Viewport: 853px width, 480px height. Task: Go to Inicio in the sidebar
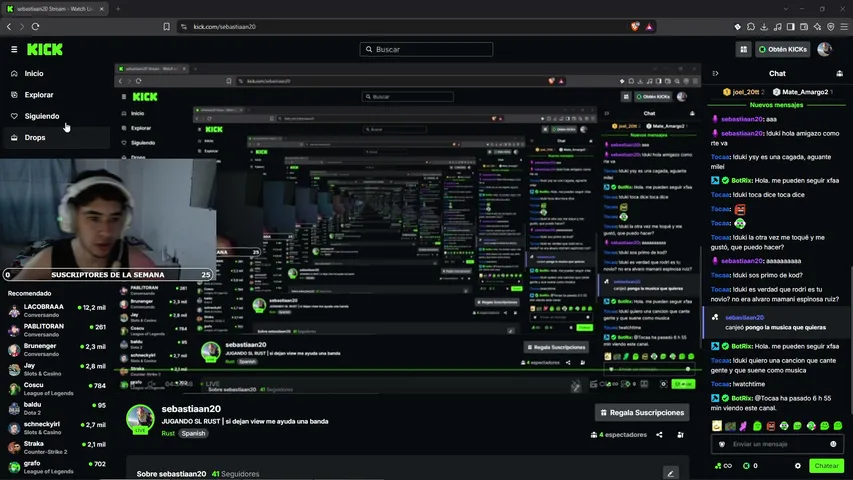coord(34,73)
